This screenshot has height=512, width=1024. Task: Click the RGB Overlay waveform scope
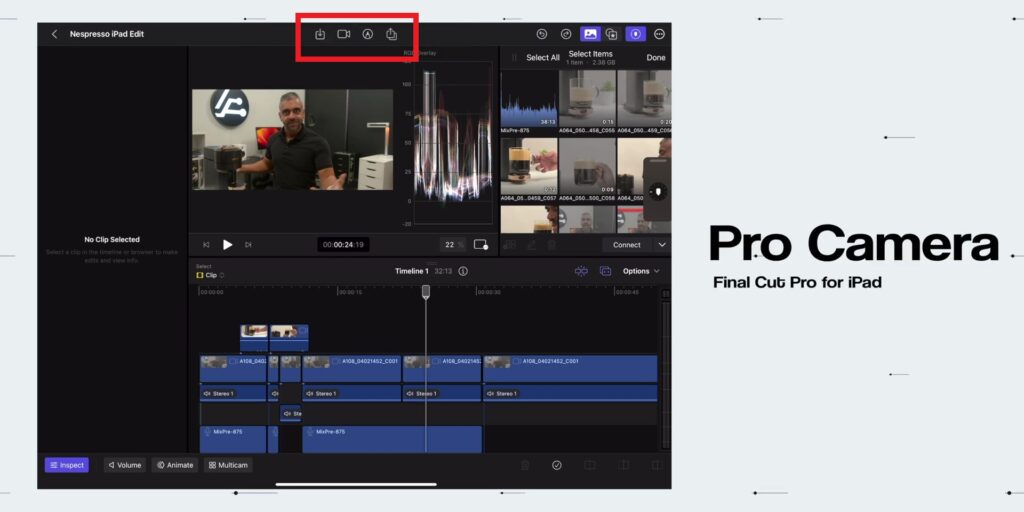click(x=453, y=142)
